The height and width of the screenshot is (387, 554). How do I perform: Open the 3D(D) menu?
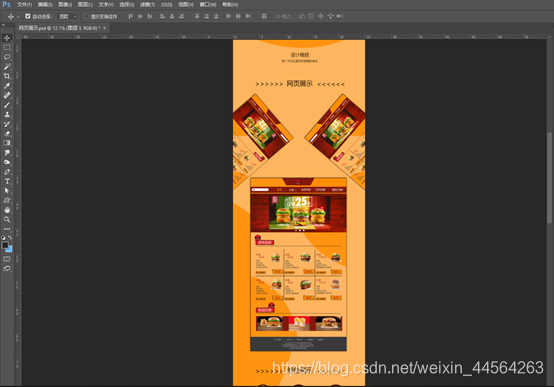pos(166,5)
